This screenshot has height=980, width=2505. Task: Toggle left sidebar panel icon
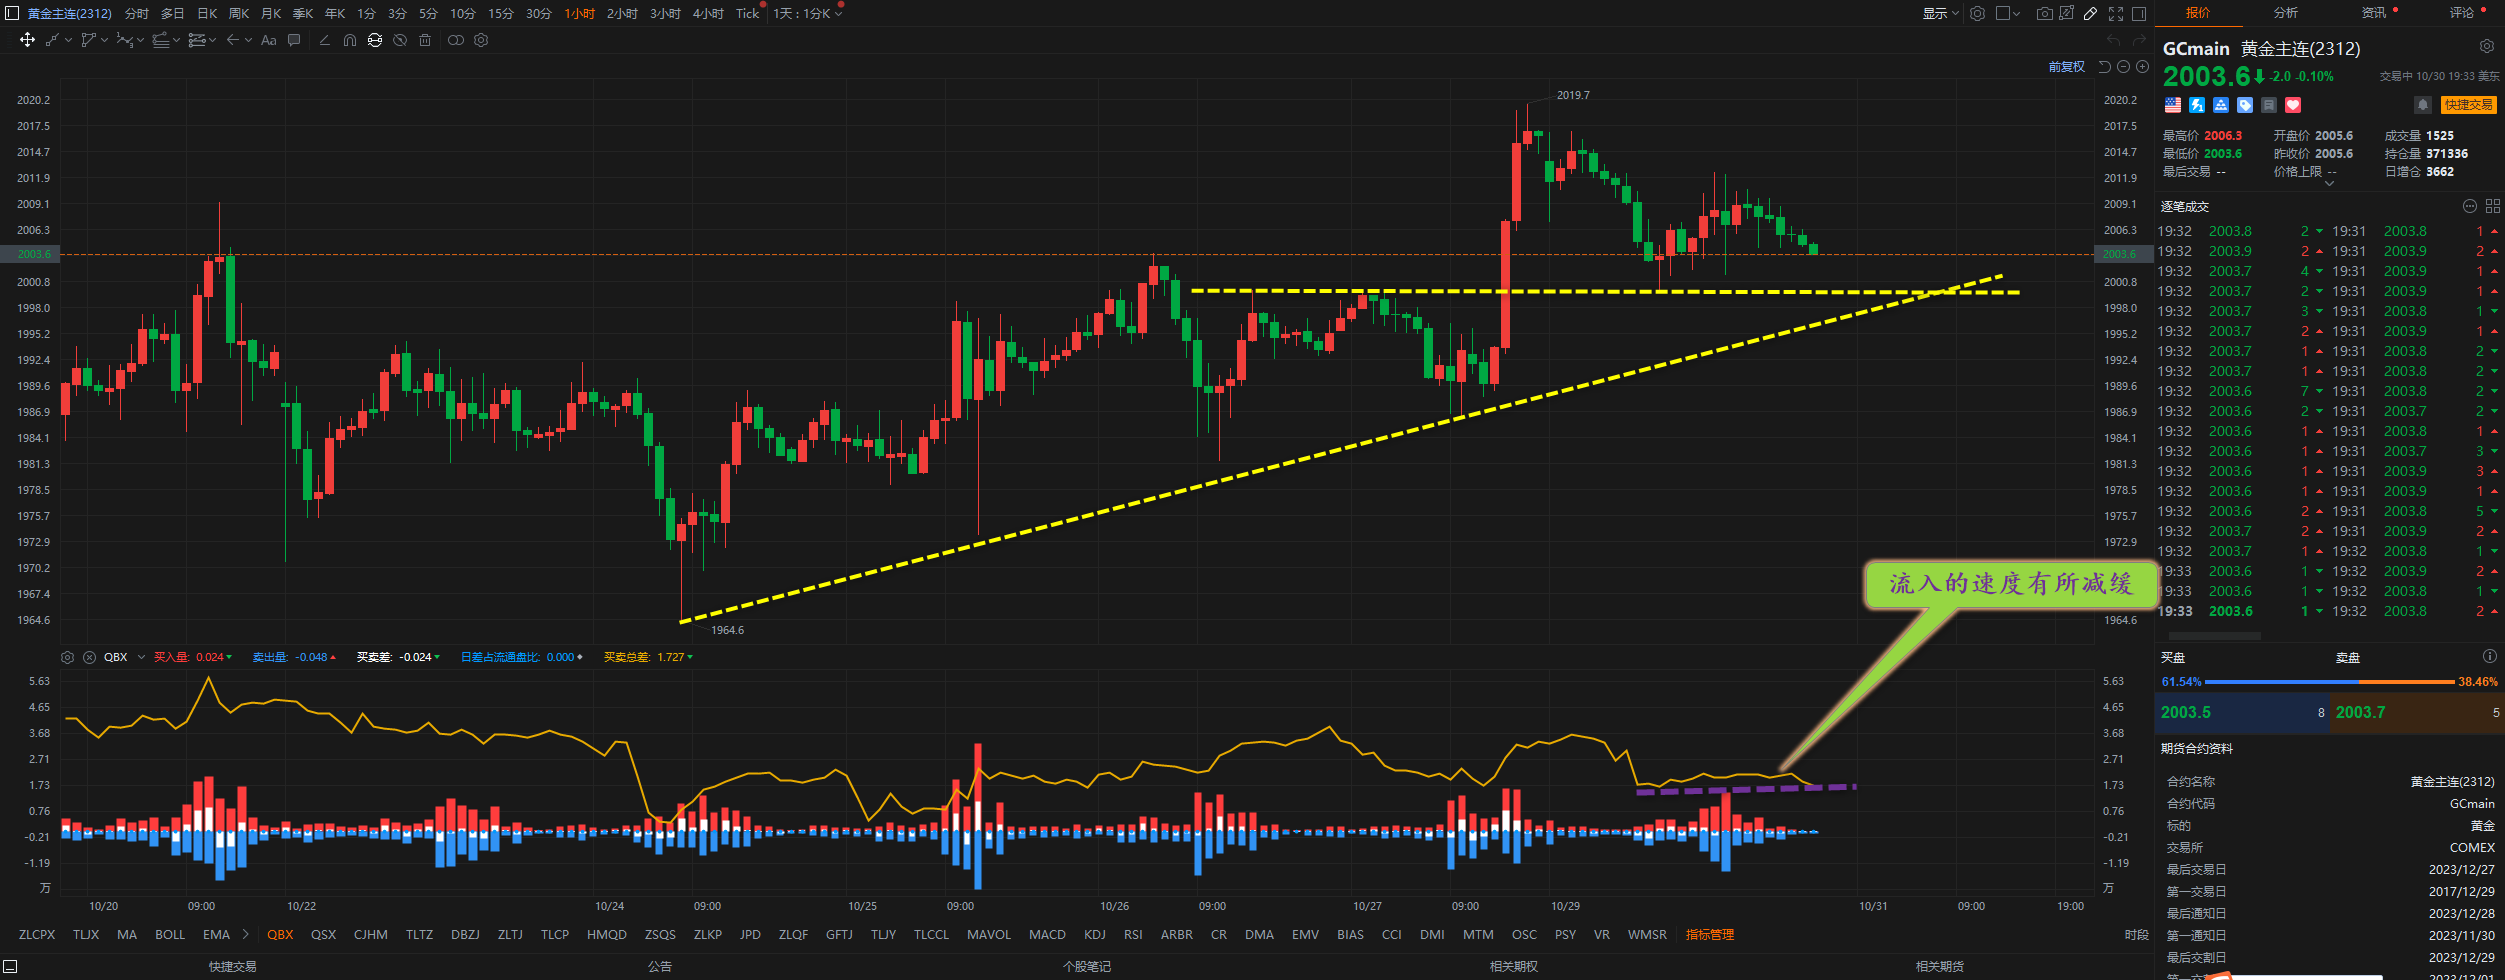coord(12,13)
